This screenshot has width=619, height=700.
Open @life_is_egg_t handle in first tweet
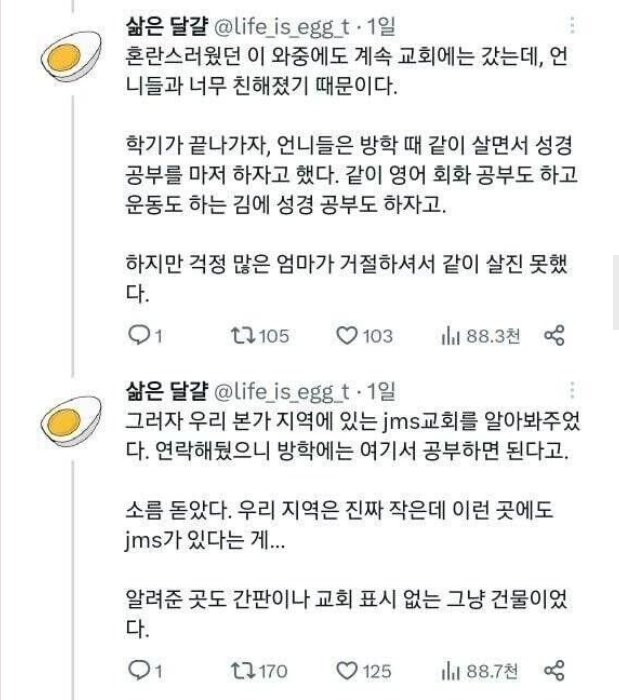pos(282,27)
